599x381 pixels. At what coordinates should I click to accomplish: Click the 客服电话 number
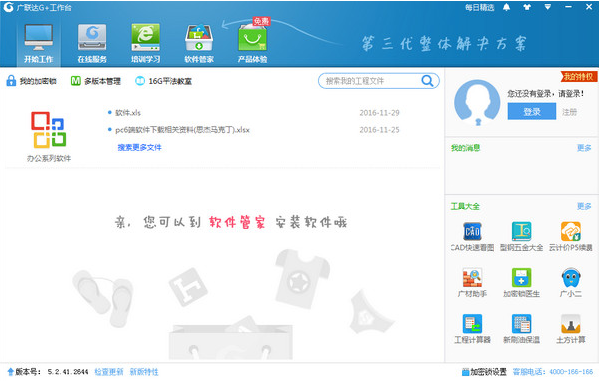[571, 372]
